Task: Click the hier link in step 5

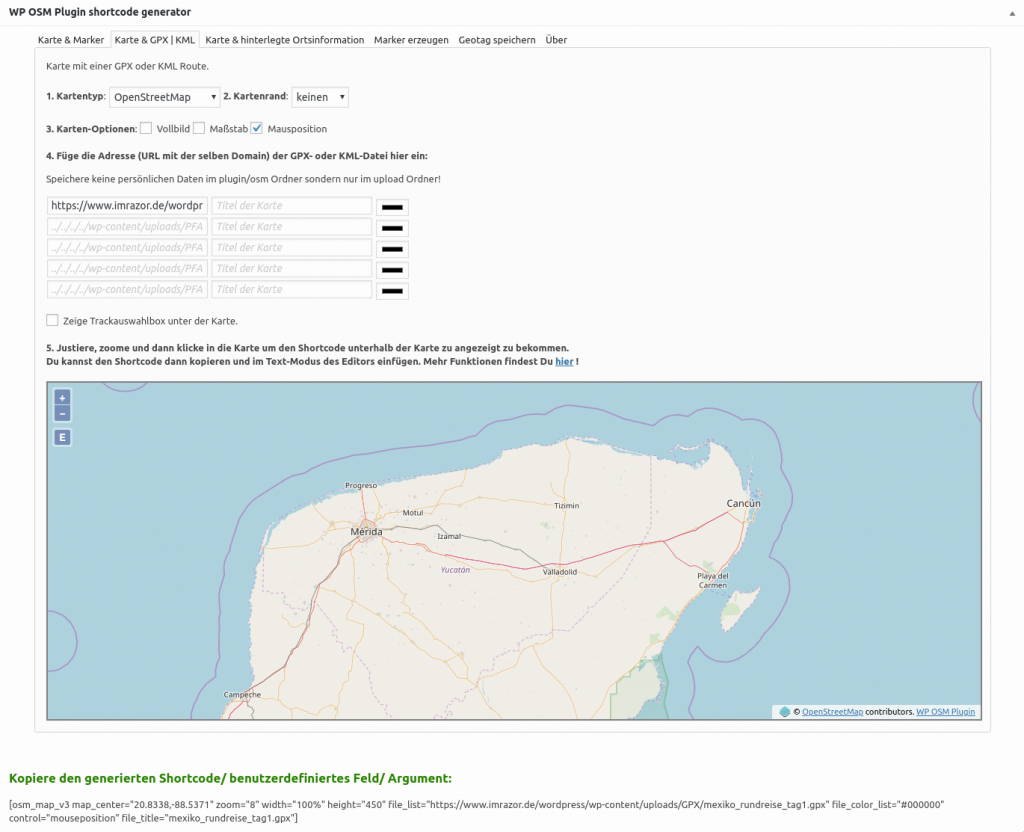Action: [x=564, y=361]
